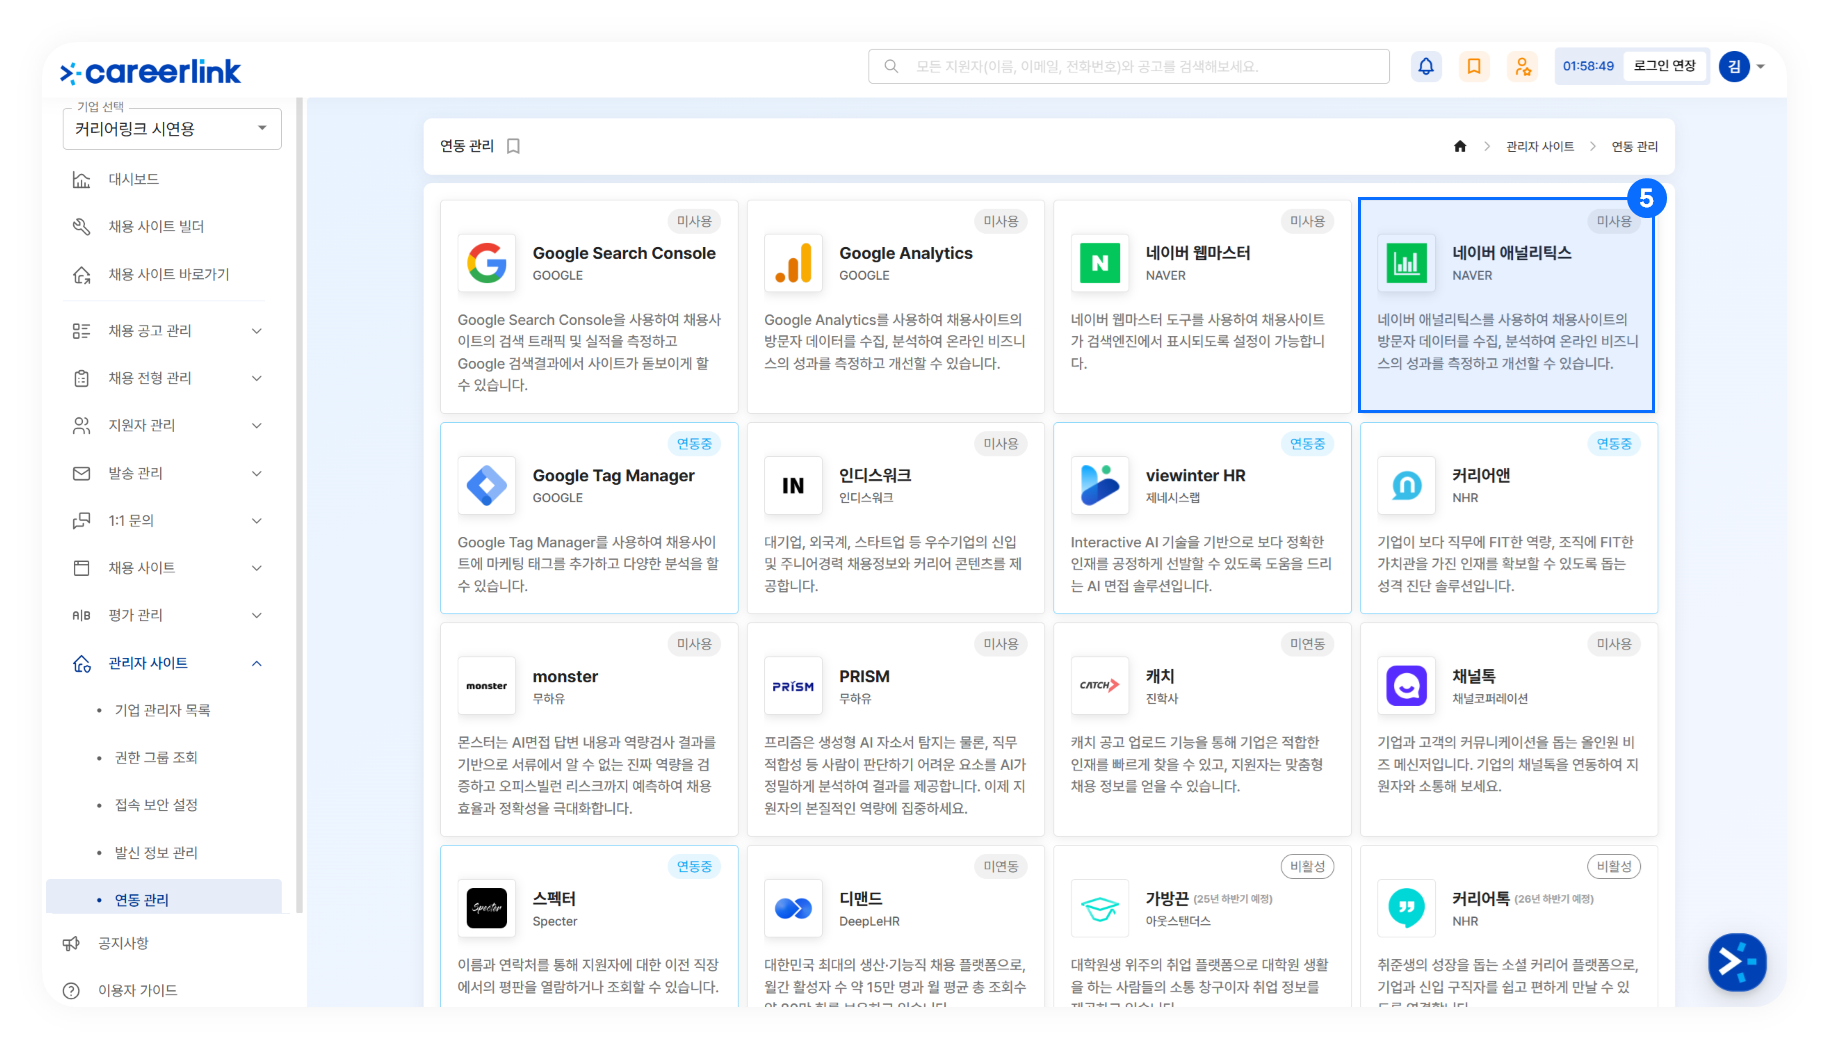Click the orange user settings icon
This screenshot has height=1049, width=1829.
[1522, 67]
